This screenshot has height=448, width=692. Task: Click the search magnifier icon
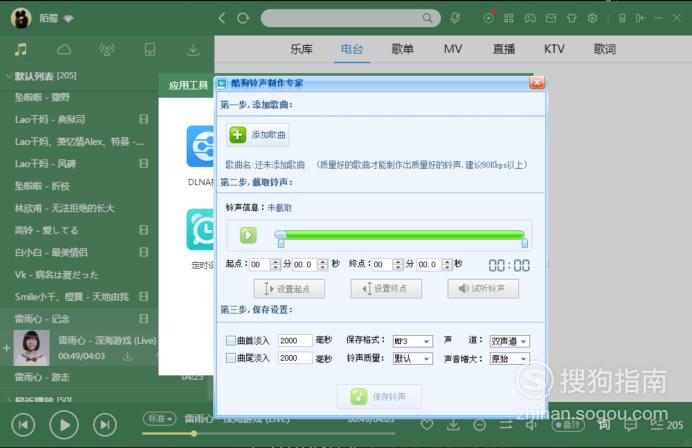click(427, 18)
